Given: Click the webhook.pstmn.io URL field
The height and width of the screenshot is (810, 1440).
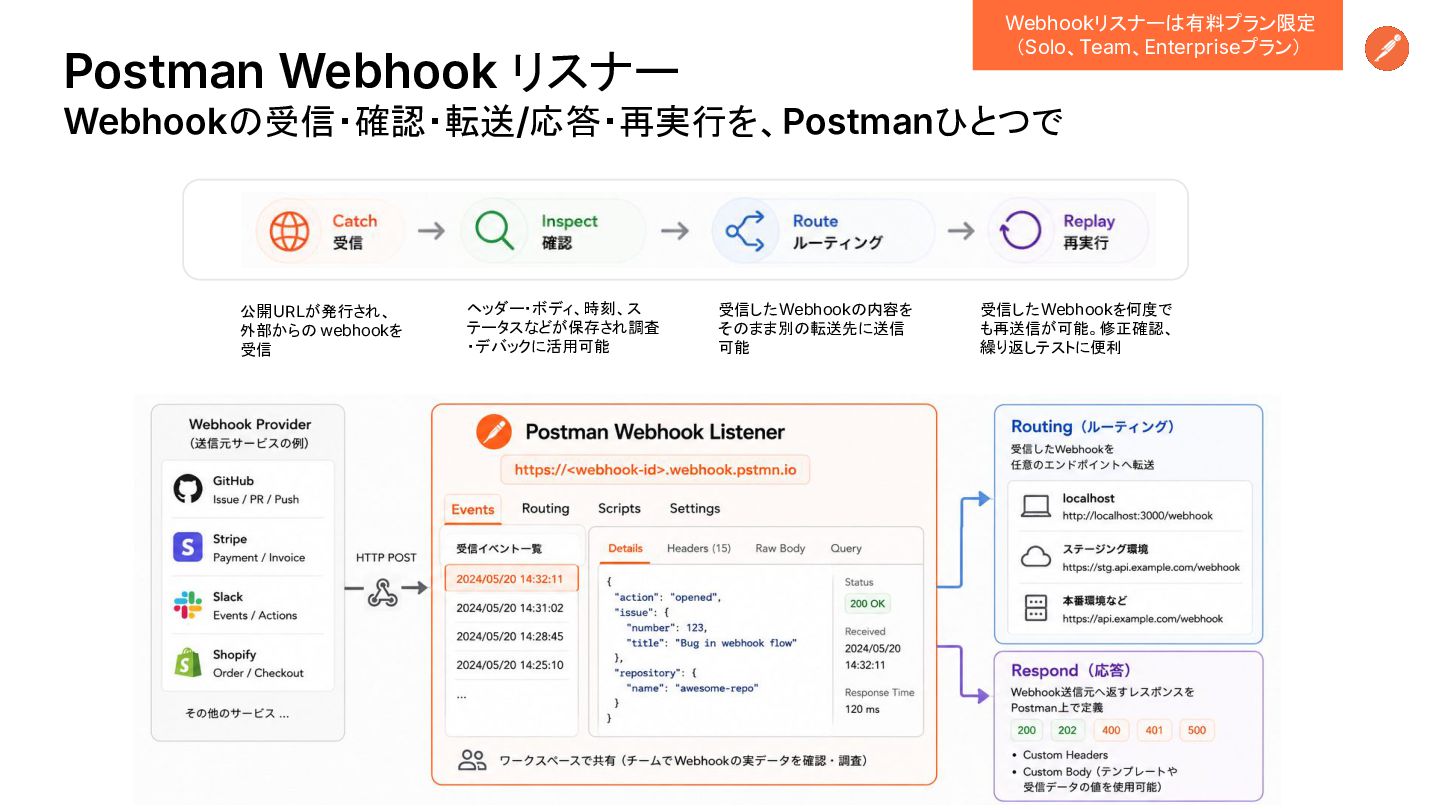Looking at the screenshot, I should tap(655, 469).
